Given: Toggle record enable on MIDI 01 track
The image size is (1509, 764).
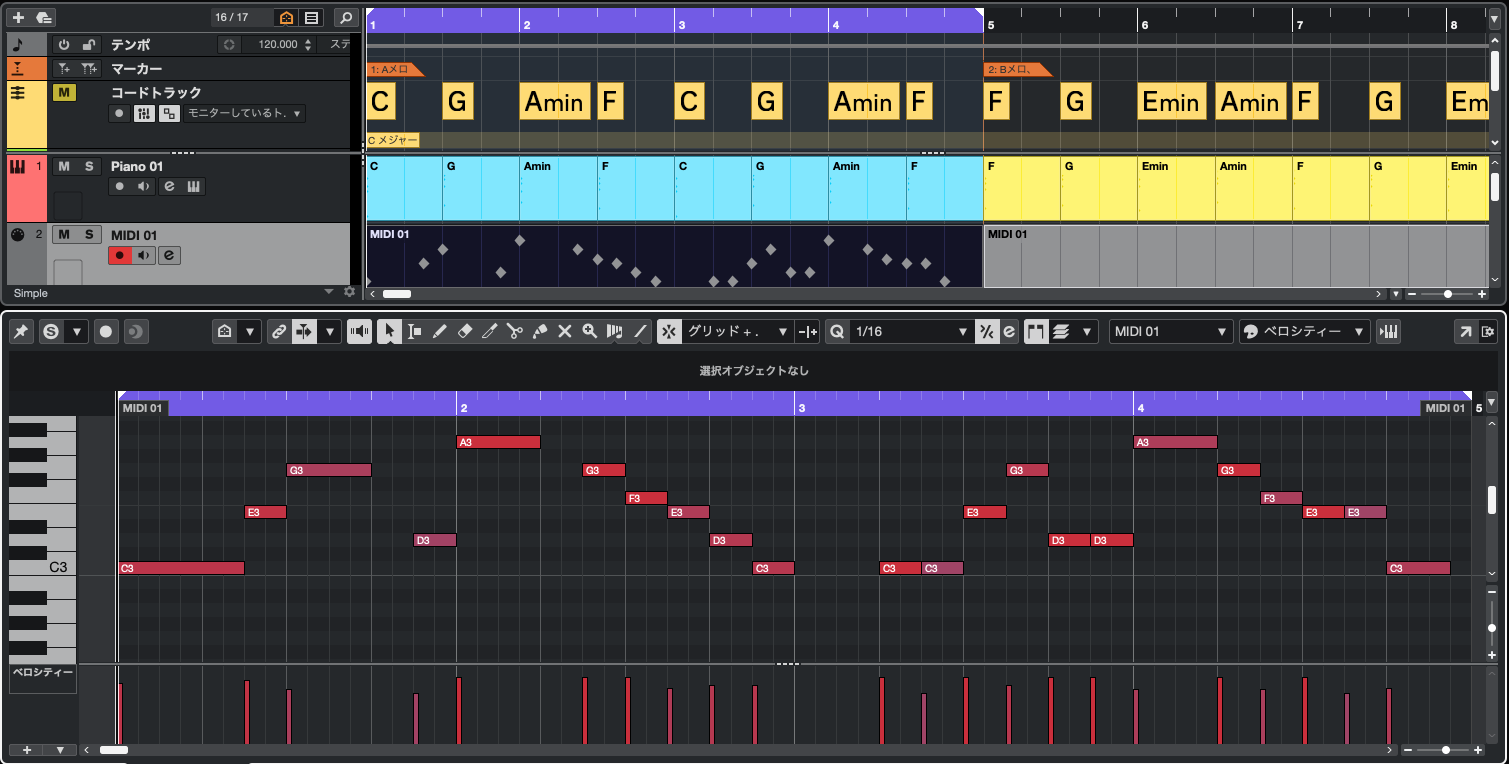Looking at the screenshot, I should (x=120, y=255).
